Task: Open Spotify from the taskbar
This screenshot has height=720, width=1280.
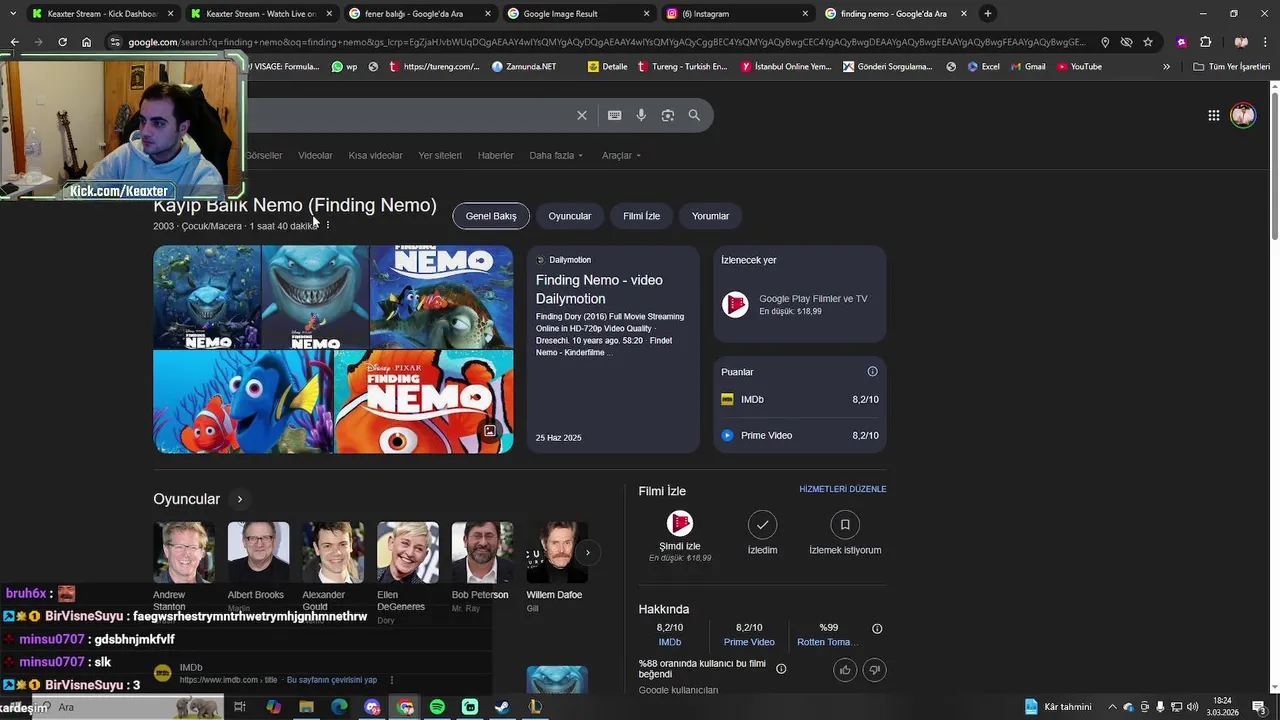Action: (437, 707)
